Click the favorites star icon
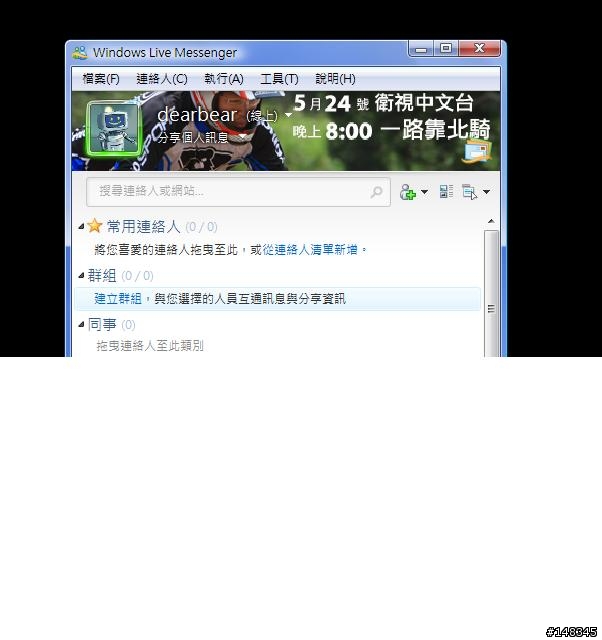Screen dimensions: 602x640 [95, 225]
